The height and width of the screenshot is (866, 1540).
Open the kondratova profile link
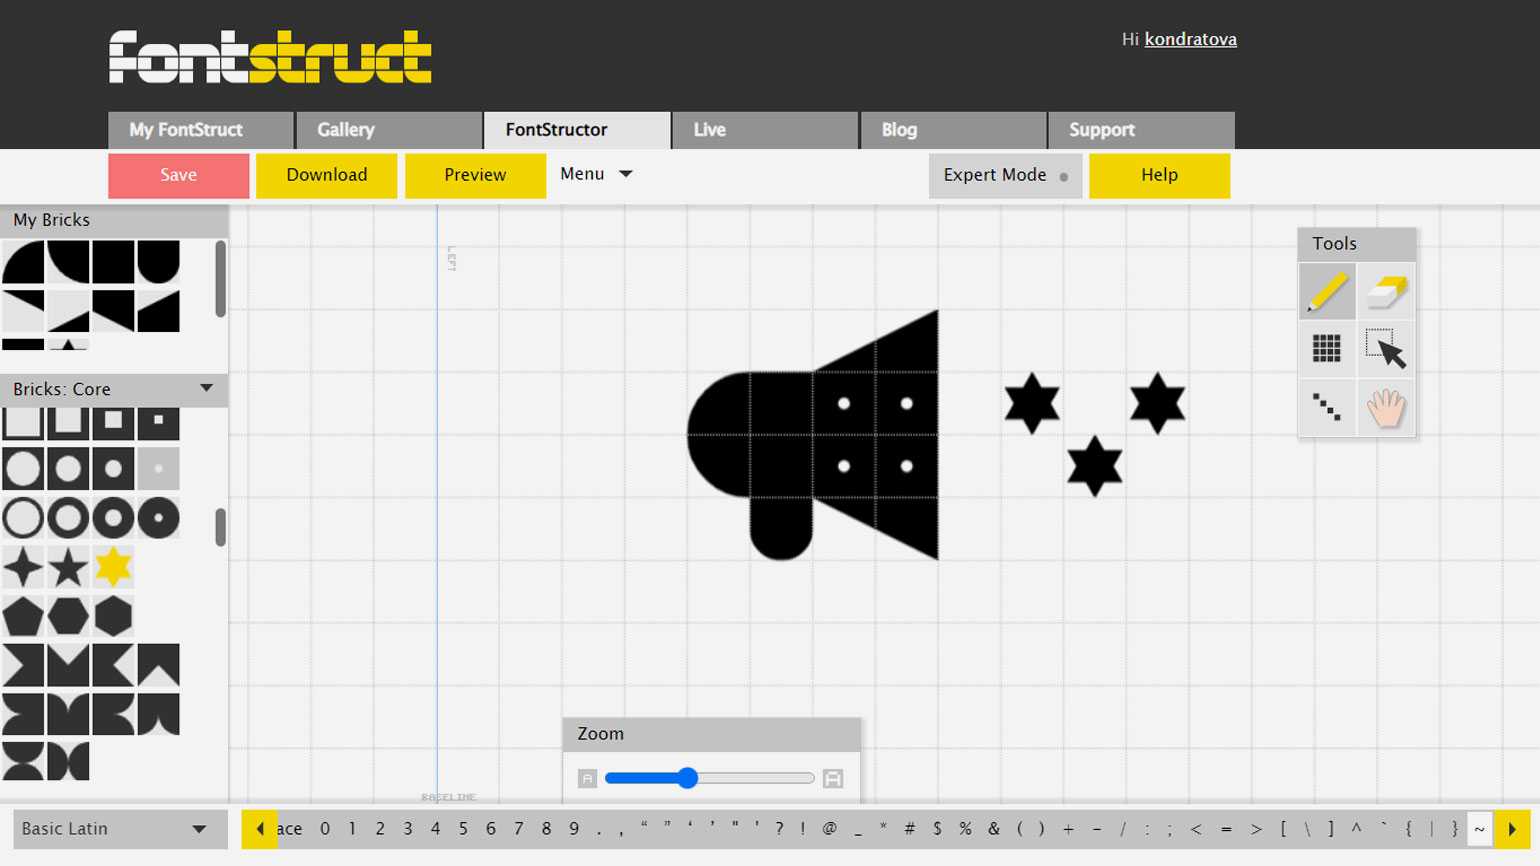pyautogui.click(x=1190, y=39)
